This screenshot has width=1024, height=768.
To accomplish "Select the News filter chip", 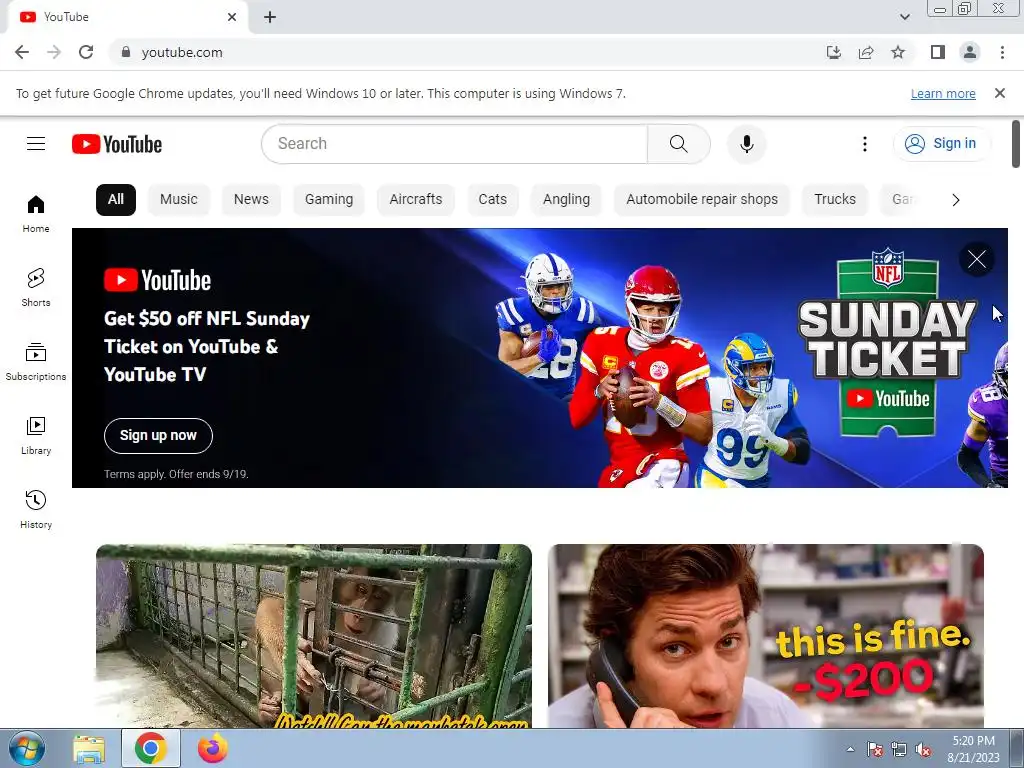I will click(x=251, y=200).
